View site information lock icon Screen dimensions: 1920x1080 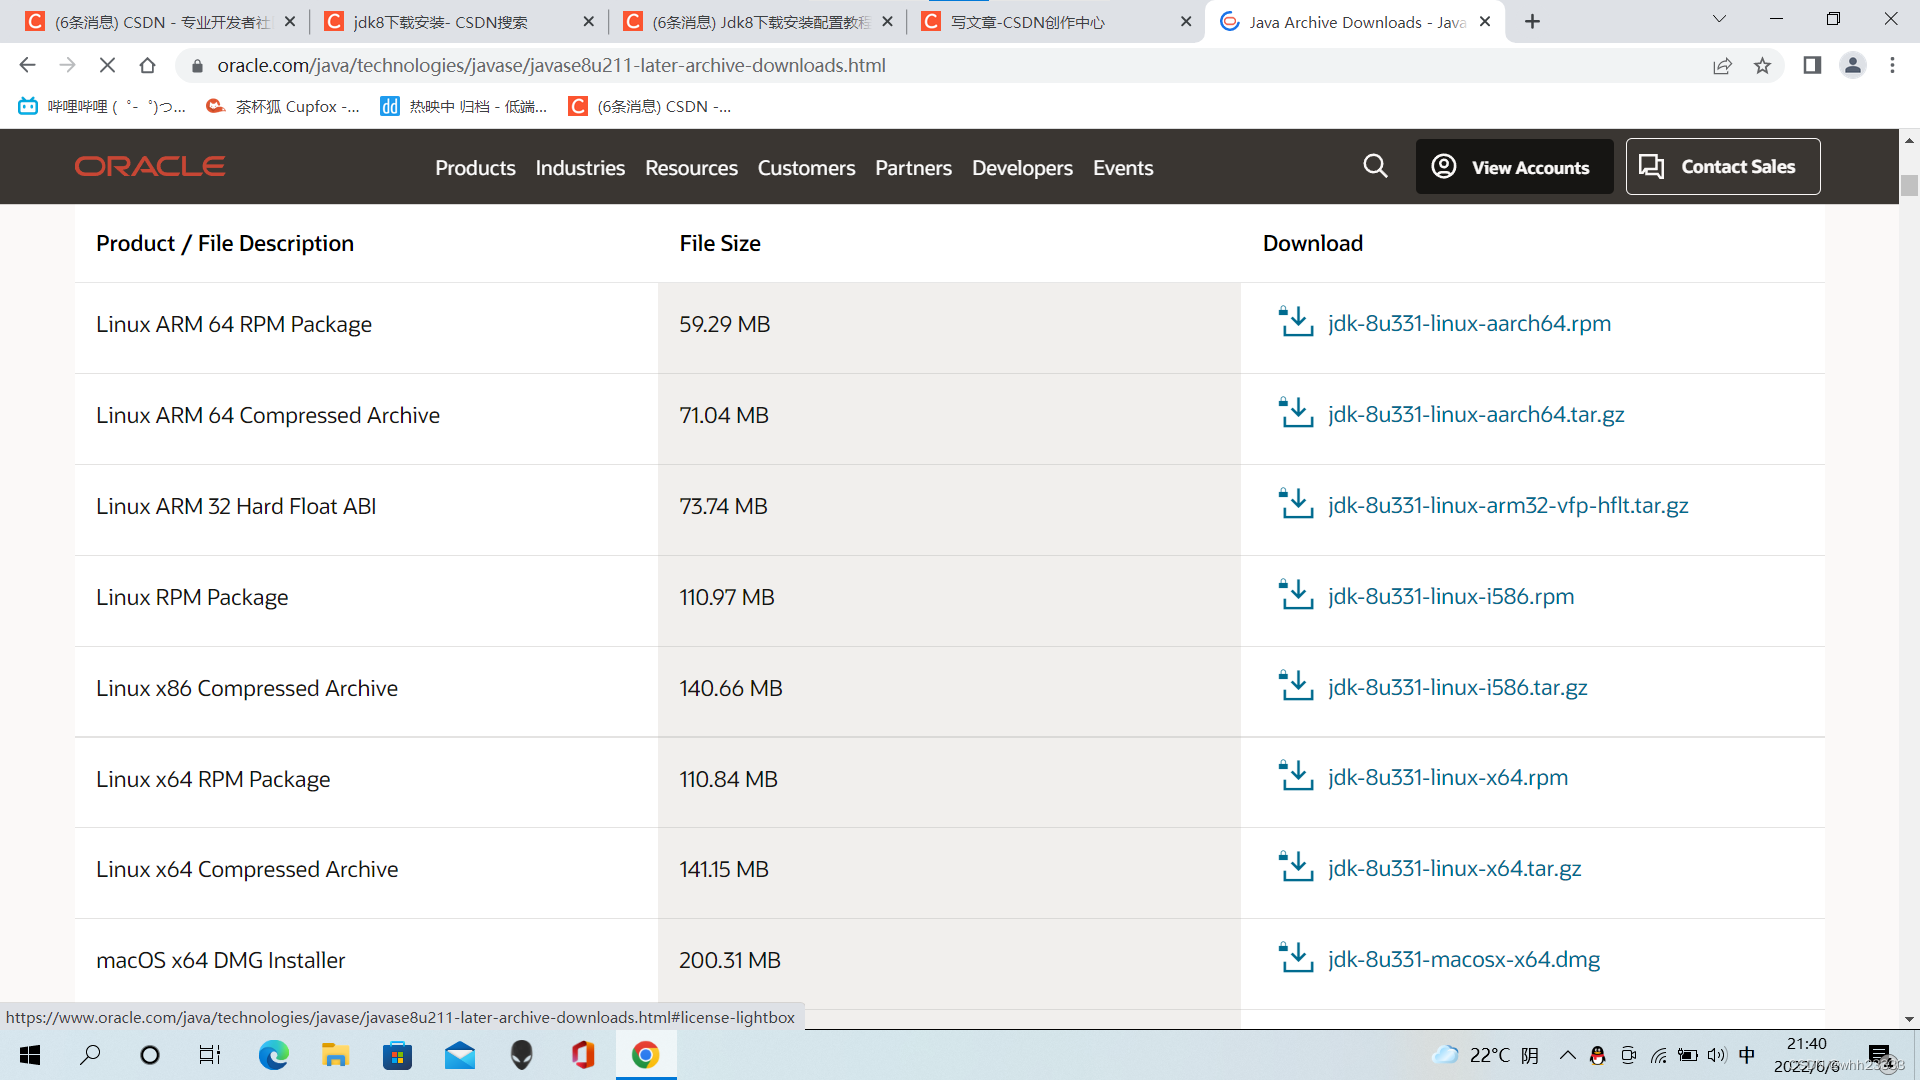click(197, 66)
